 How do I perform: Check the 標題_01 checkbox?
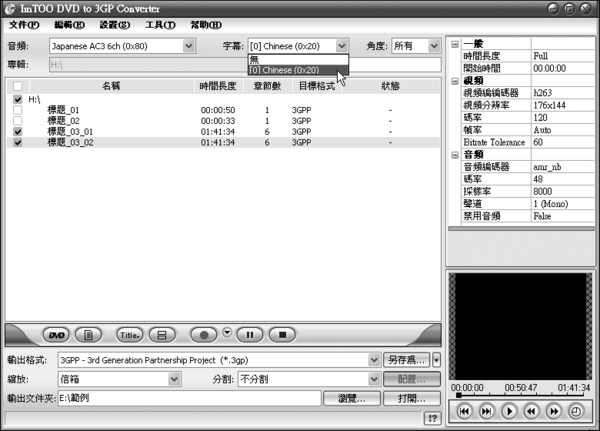coord(18,110)
